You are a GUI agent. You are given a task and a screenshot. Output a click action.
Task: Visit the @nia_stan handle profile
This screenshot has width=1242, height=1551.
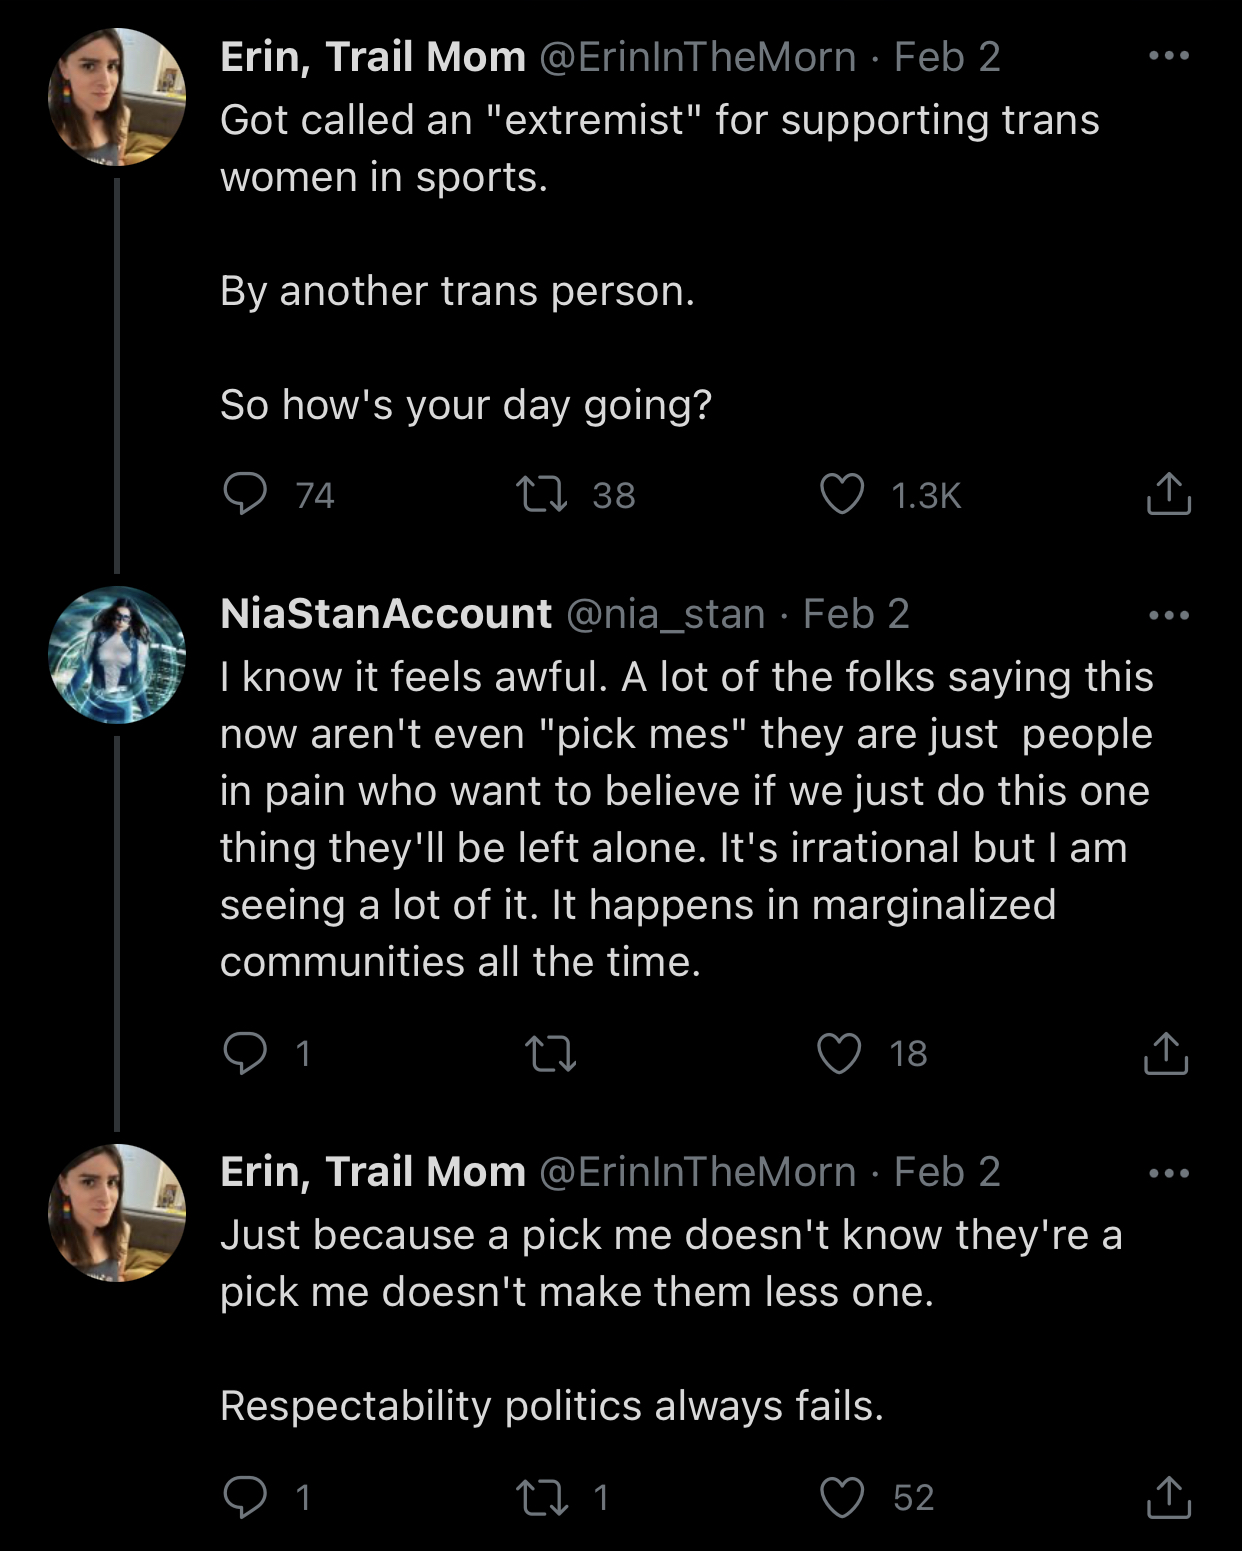tap(665, 614)
